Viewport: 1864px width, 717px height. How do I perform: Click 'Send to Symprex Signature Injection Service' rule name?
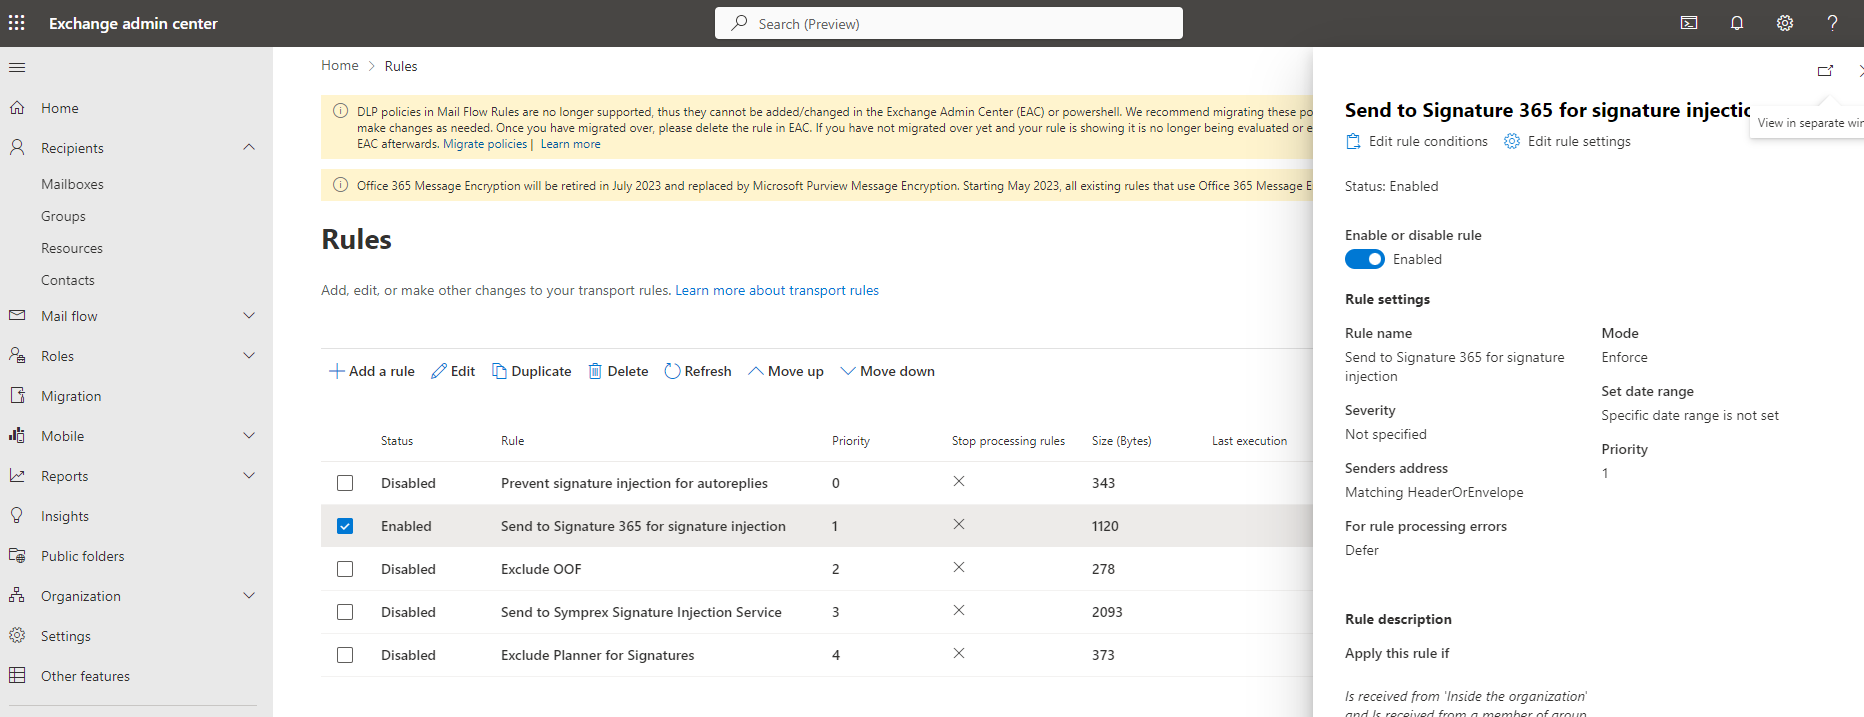[641, 612]
